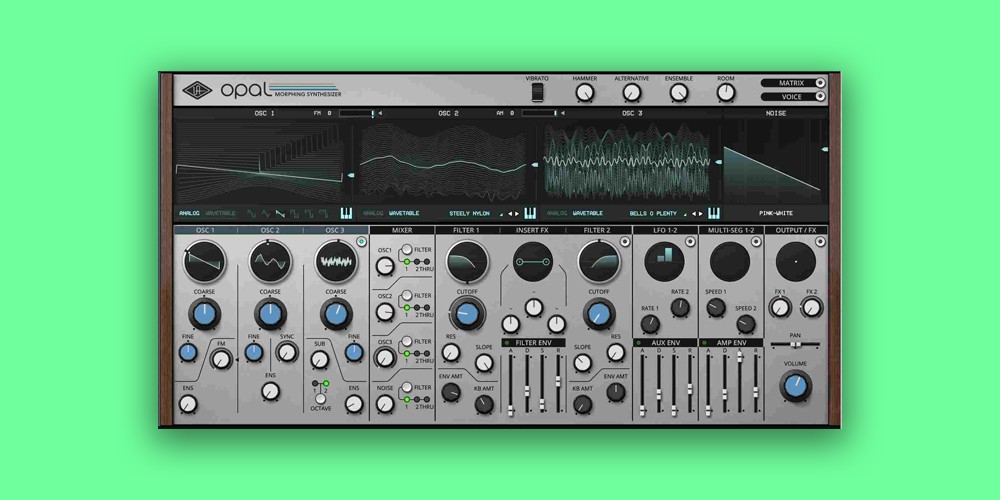Flip the Vibrato switch
The width and height of the screenshot is (1000, 500).
(537, 93)
